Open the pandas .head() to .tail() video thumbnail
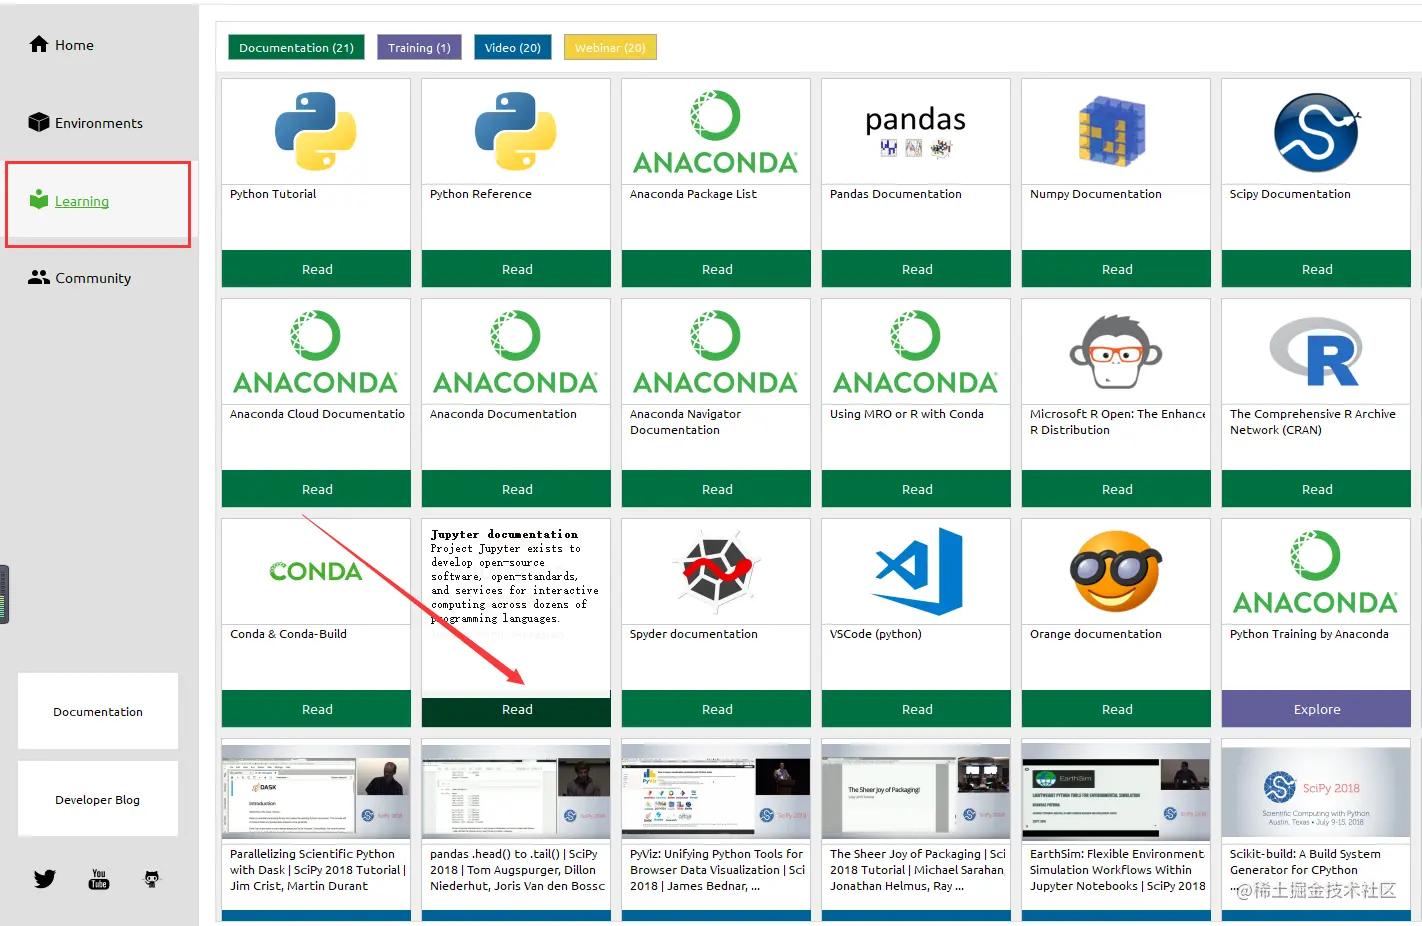Screen dimensions: 1422x926 [x=516, y=790]
